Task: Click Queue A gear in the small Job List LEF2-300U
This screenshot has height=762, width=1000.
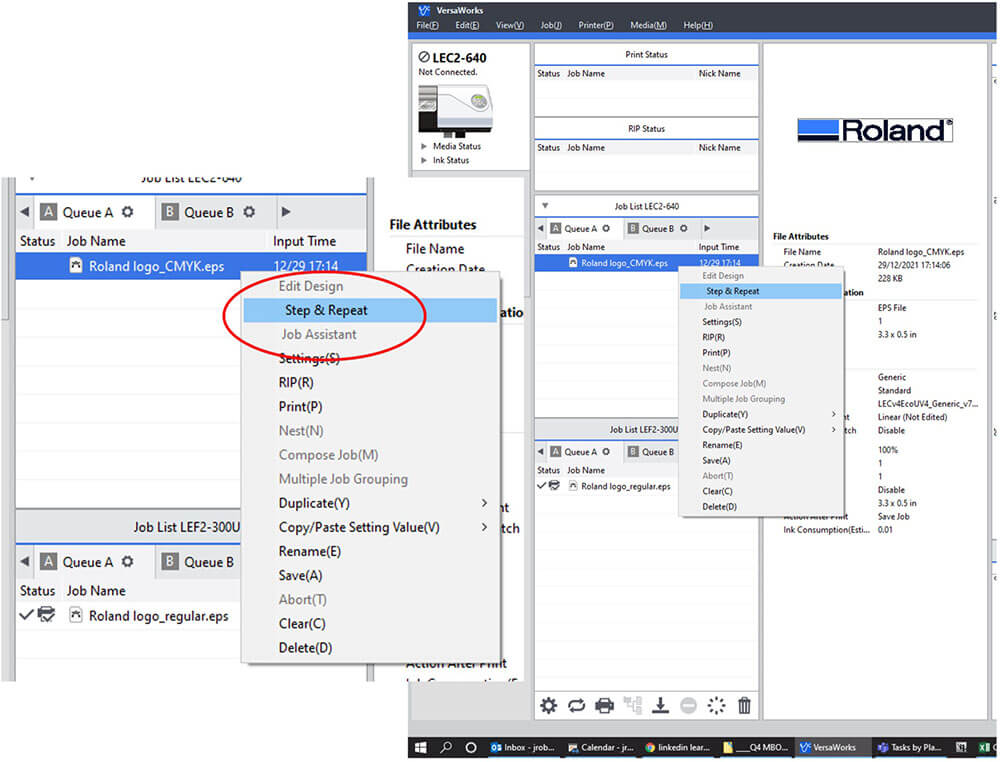Action: tap(606, 451)
